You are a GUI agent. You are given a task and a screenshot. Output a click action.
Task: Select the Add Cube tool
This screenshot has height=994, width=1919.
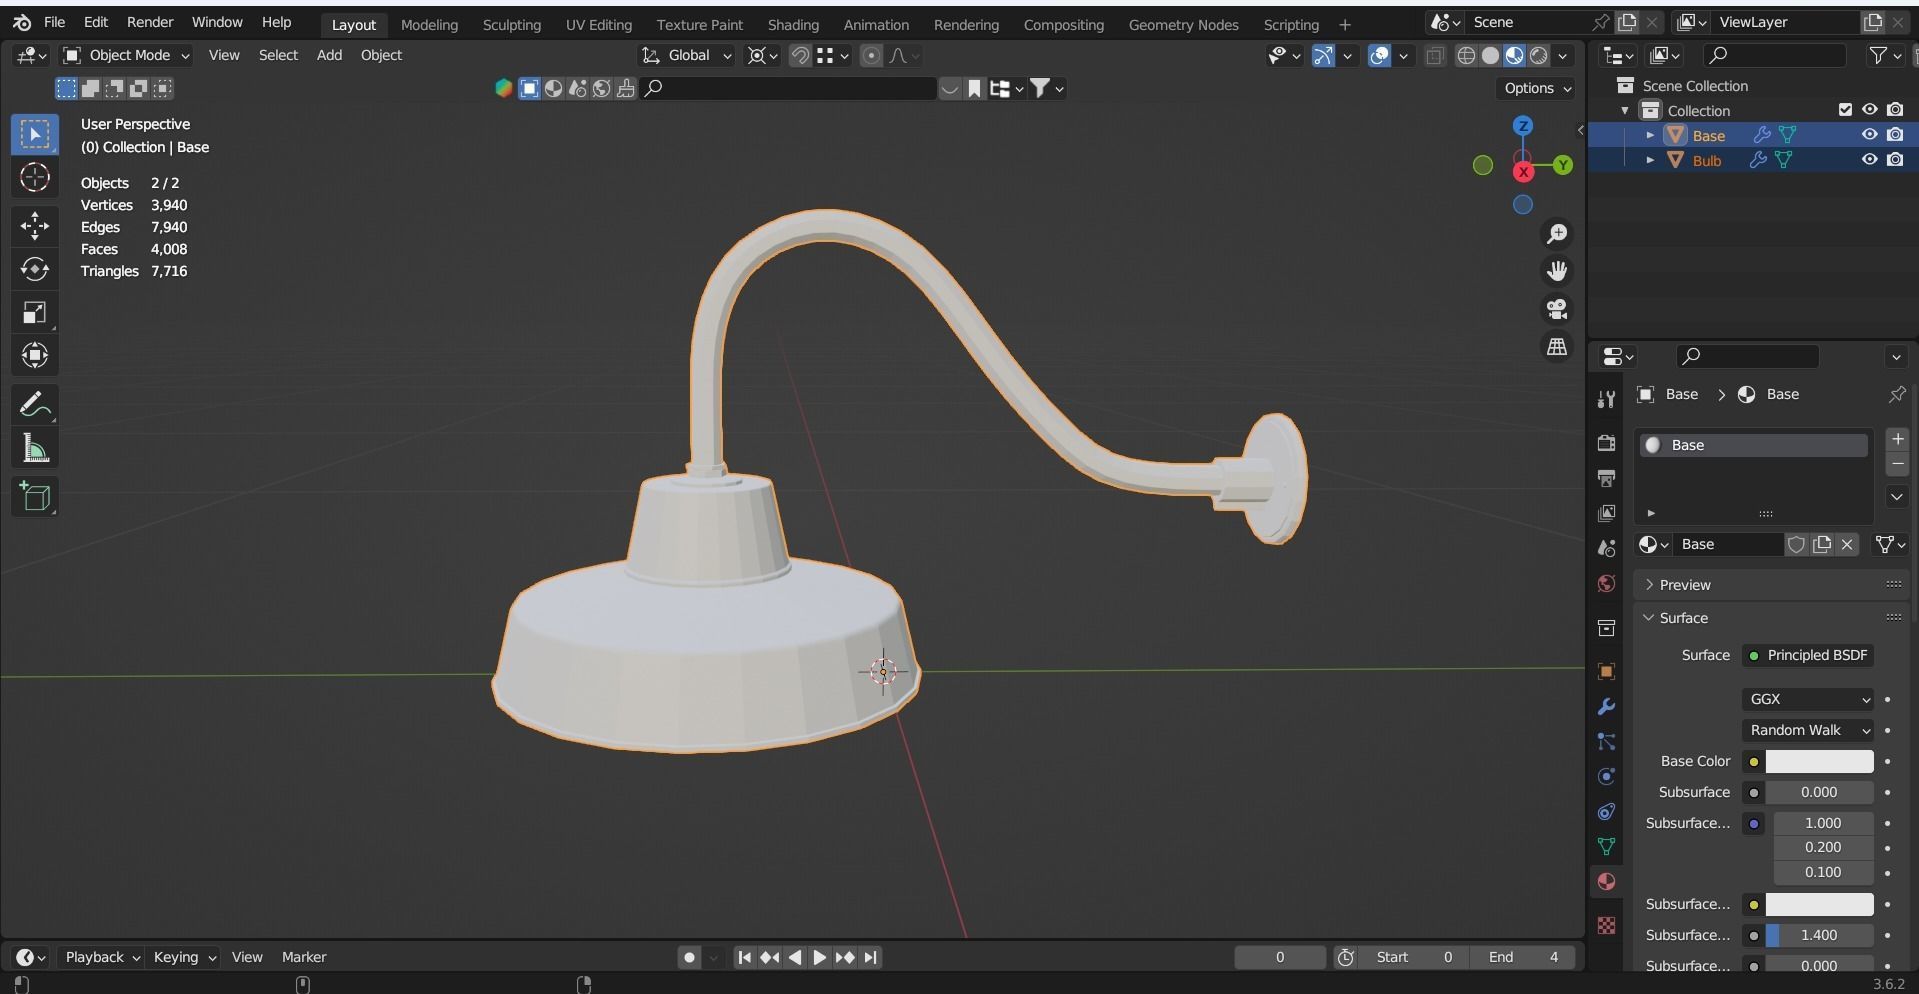pyautogui.click(x=35, y=497)
